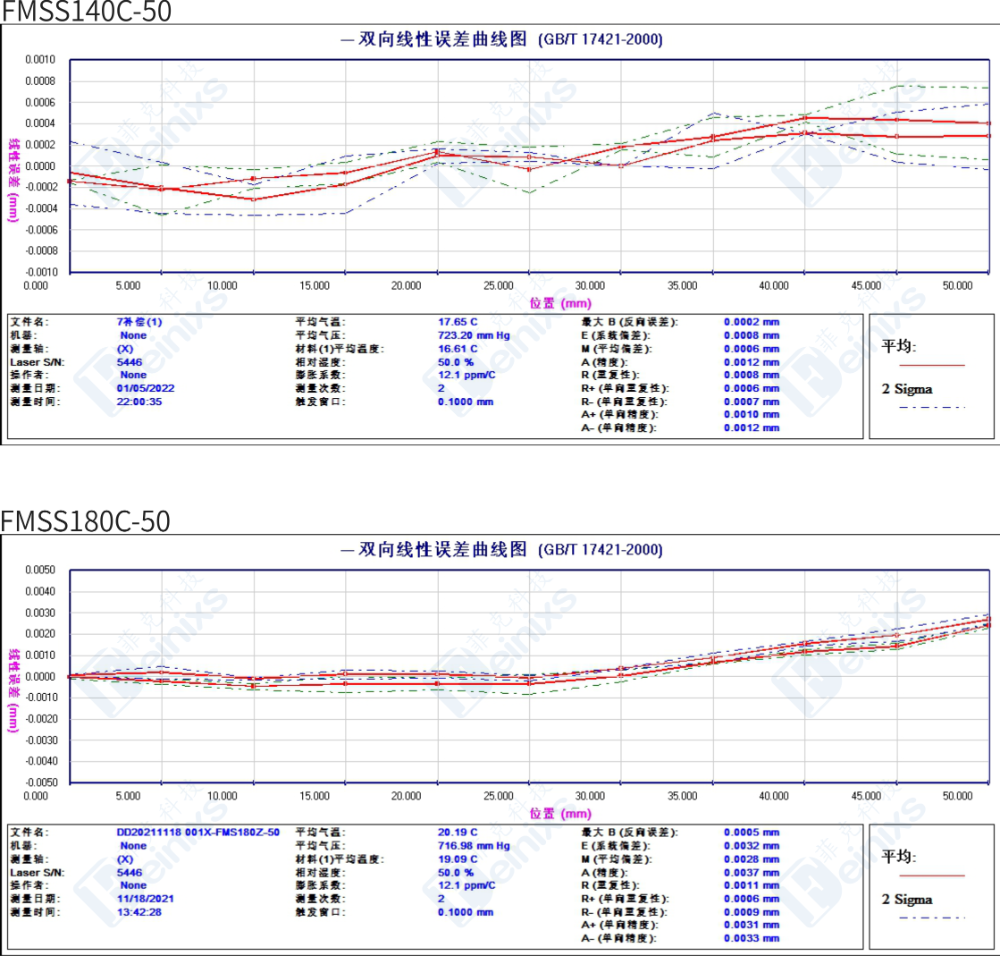The height and width of the screenshot is (956, 1000).
Task: Click the 20.19 C average temperature value
Action: (458, 832)
